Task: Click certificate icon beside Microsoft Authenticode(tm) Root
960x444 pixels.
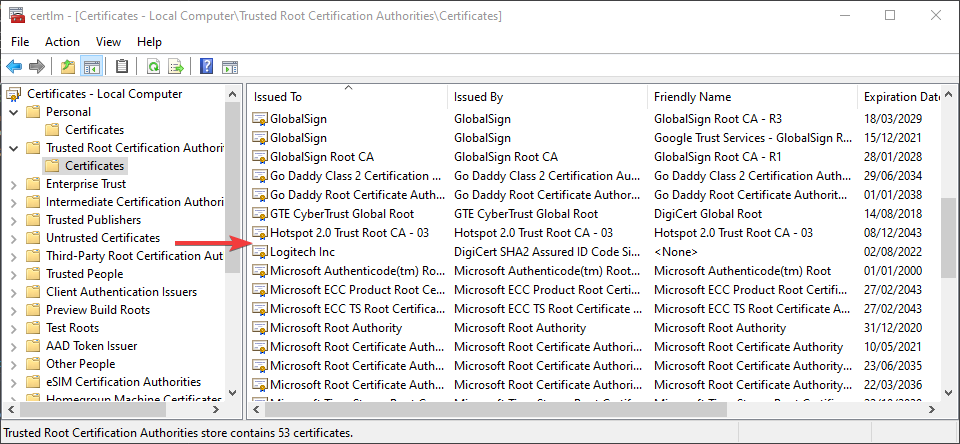Action: [260, 271]
